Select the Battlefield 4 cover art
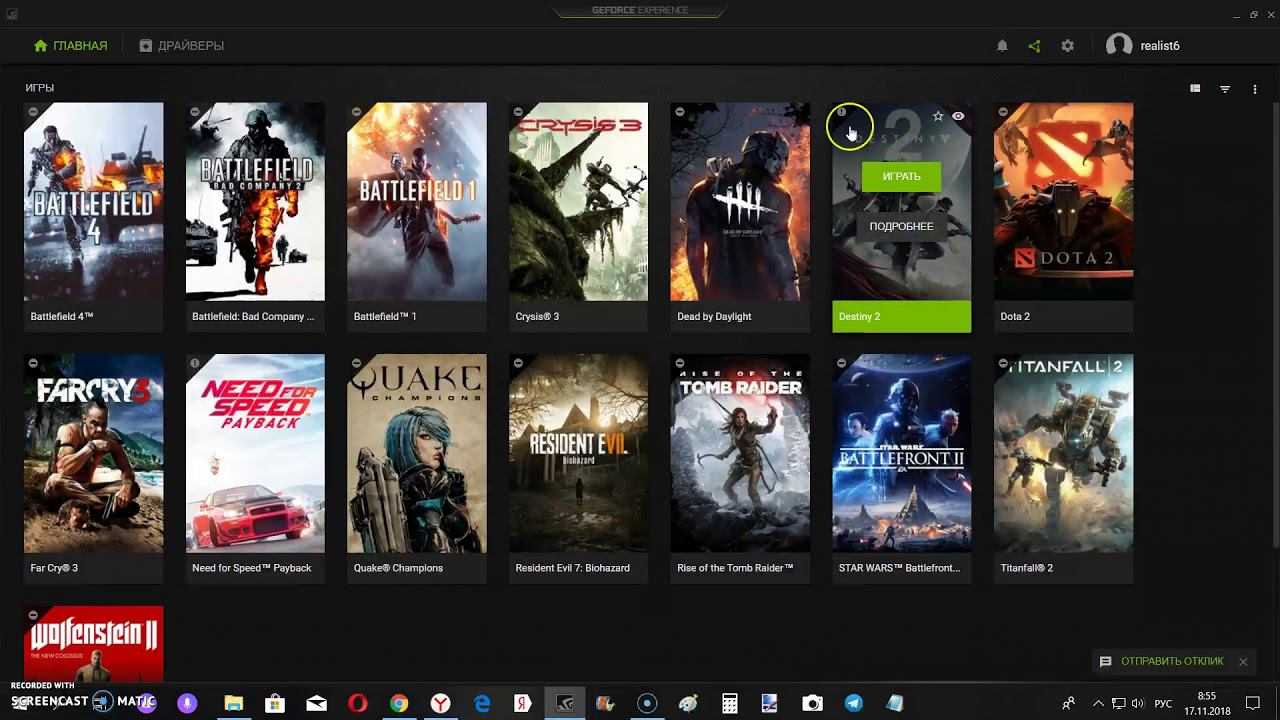The height and width of the screenshot is (720, 1280). 94,201
